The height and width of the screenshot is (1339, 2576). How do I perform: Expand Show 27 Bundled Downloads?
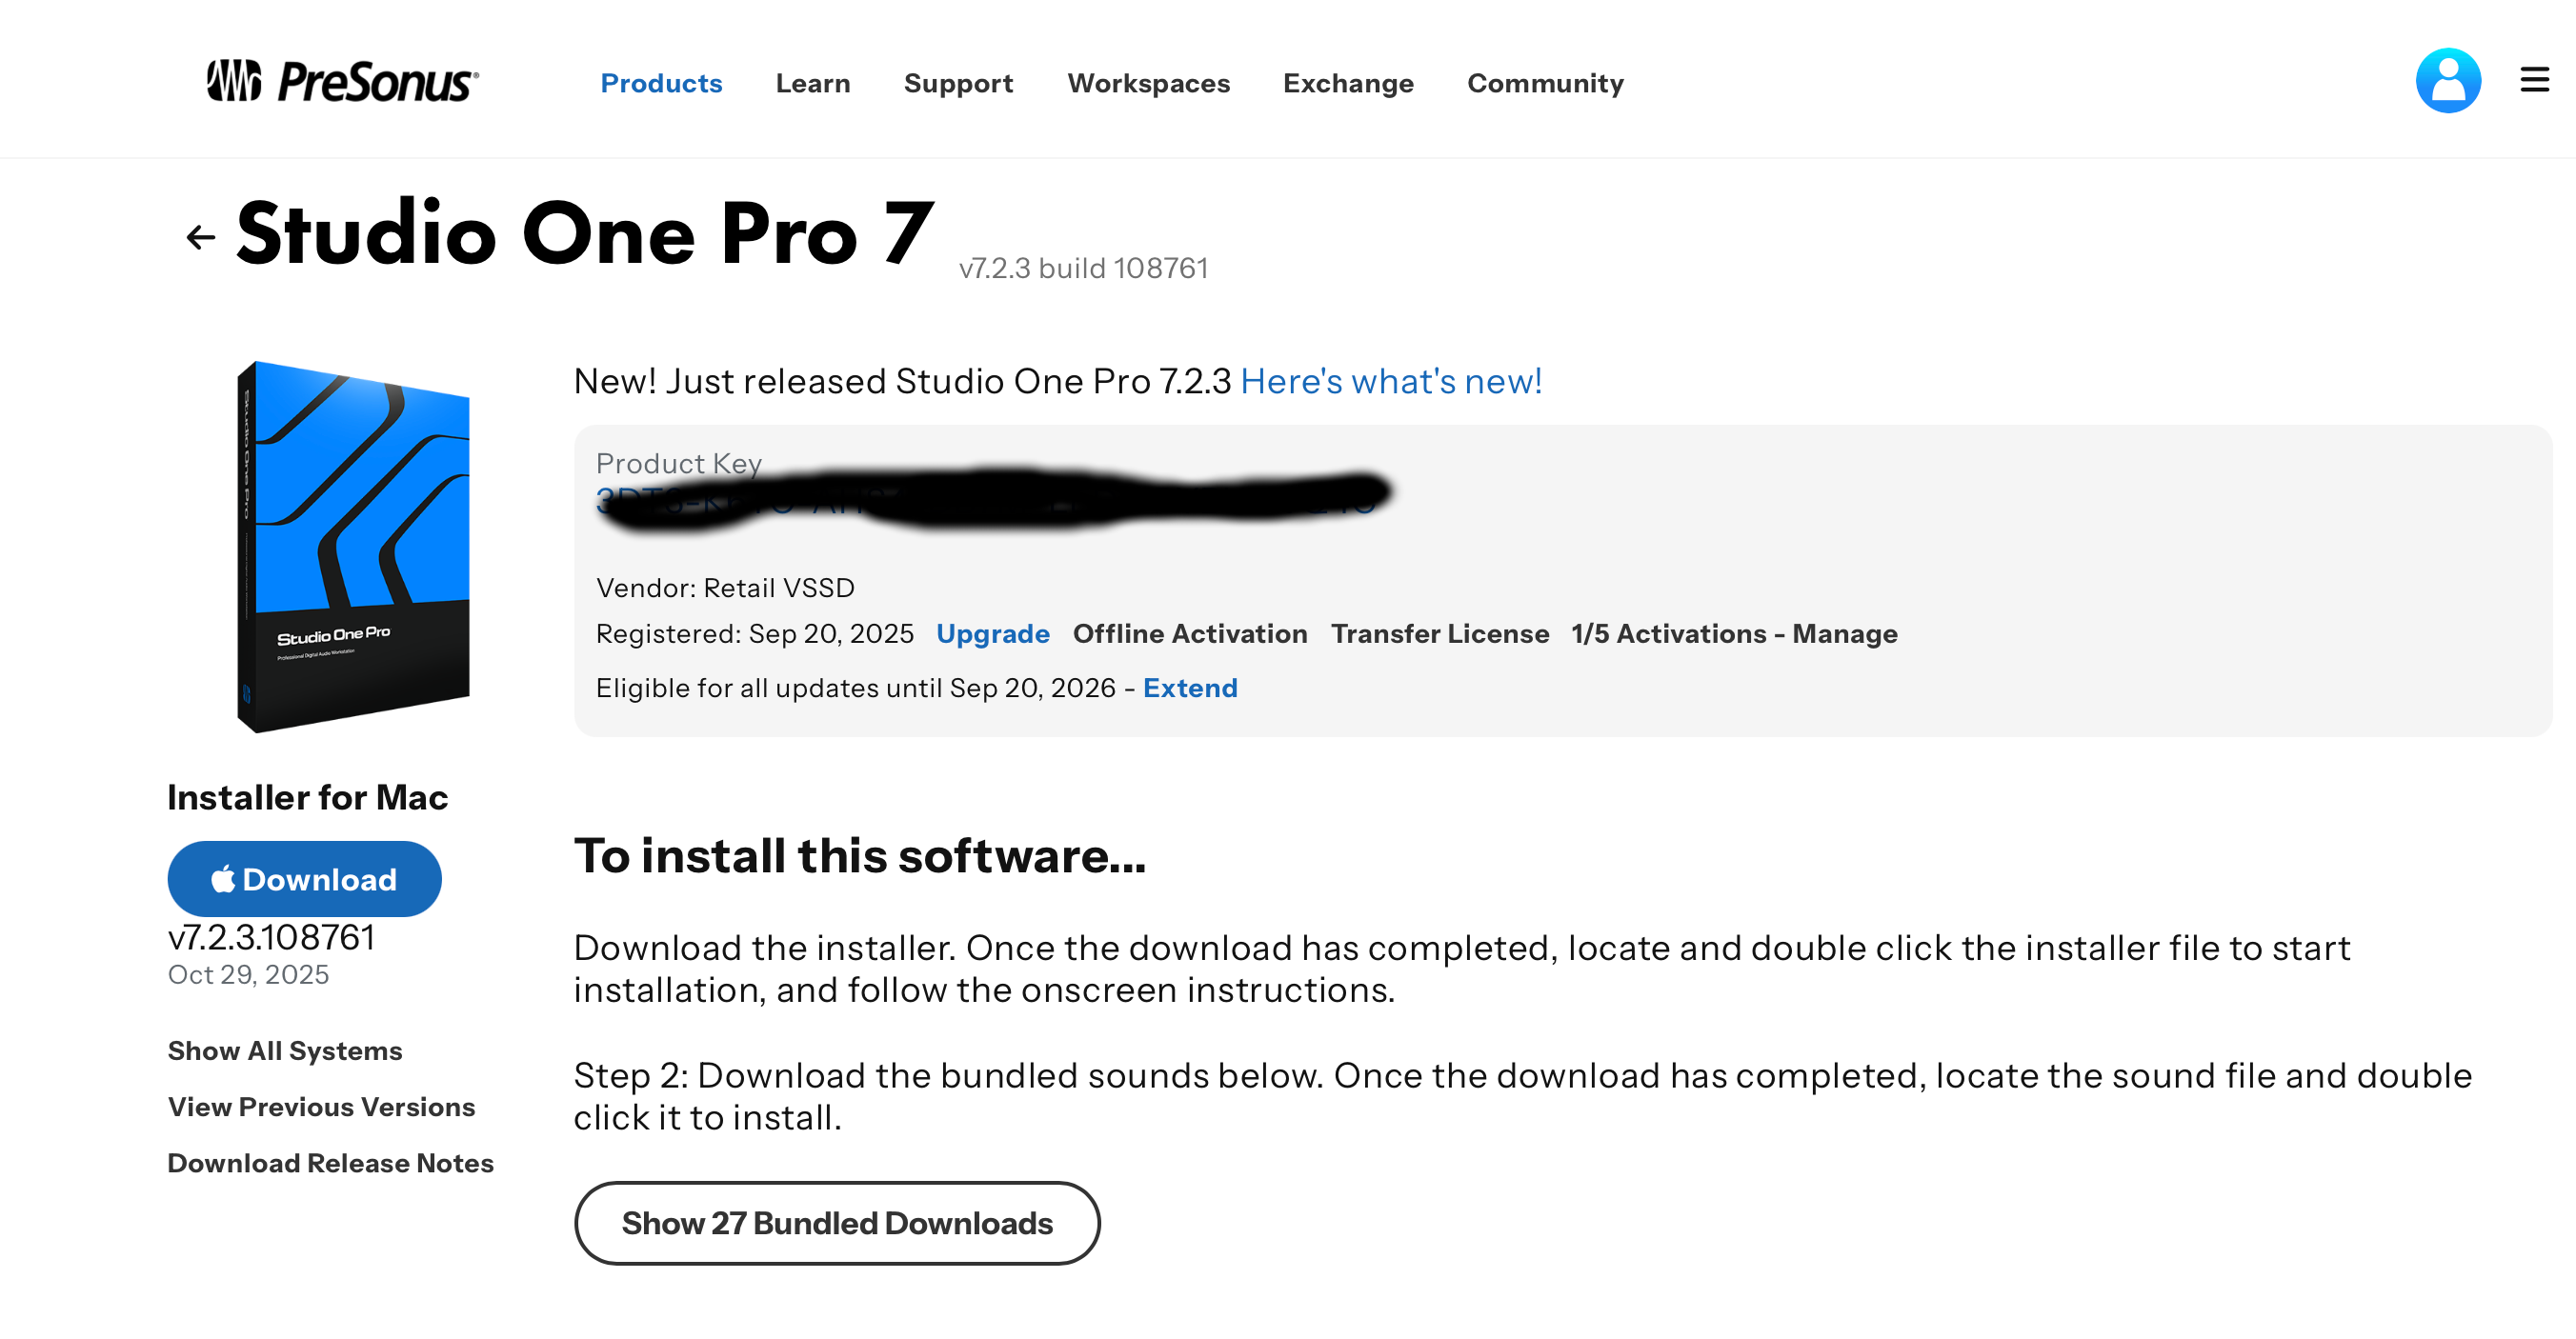(x=837, y=1223)
